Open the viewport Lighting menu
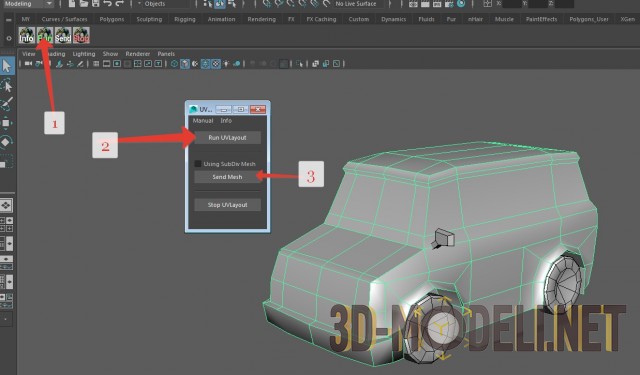The height and width of the screenshot is (375, 640). [84, 54]
